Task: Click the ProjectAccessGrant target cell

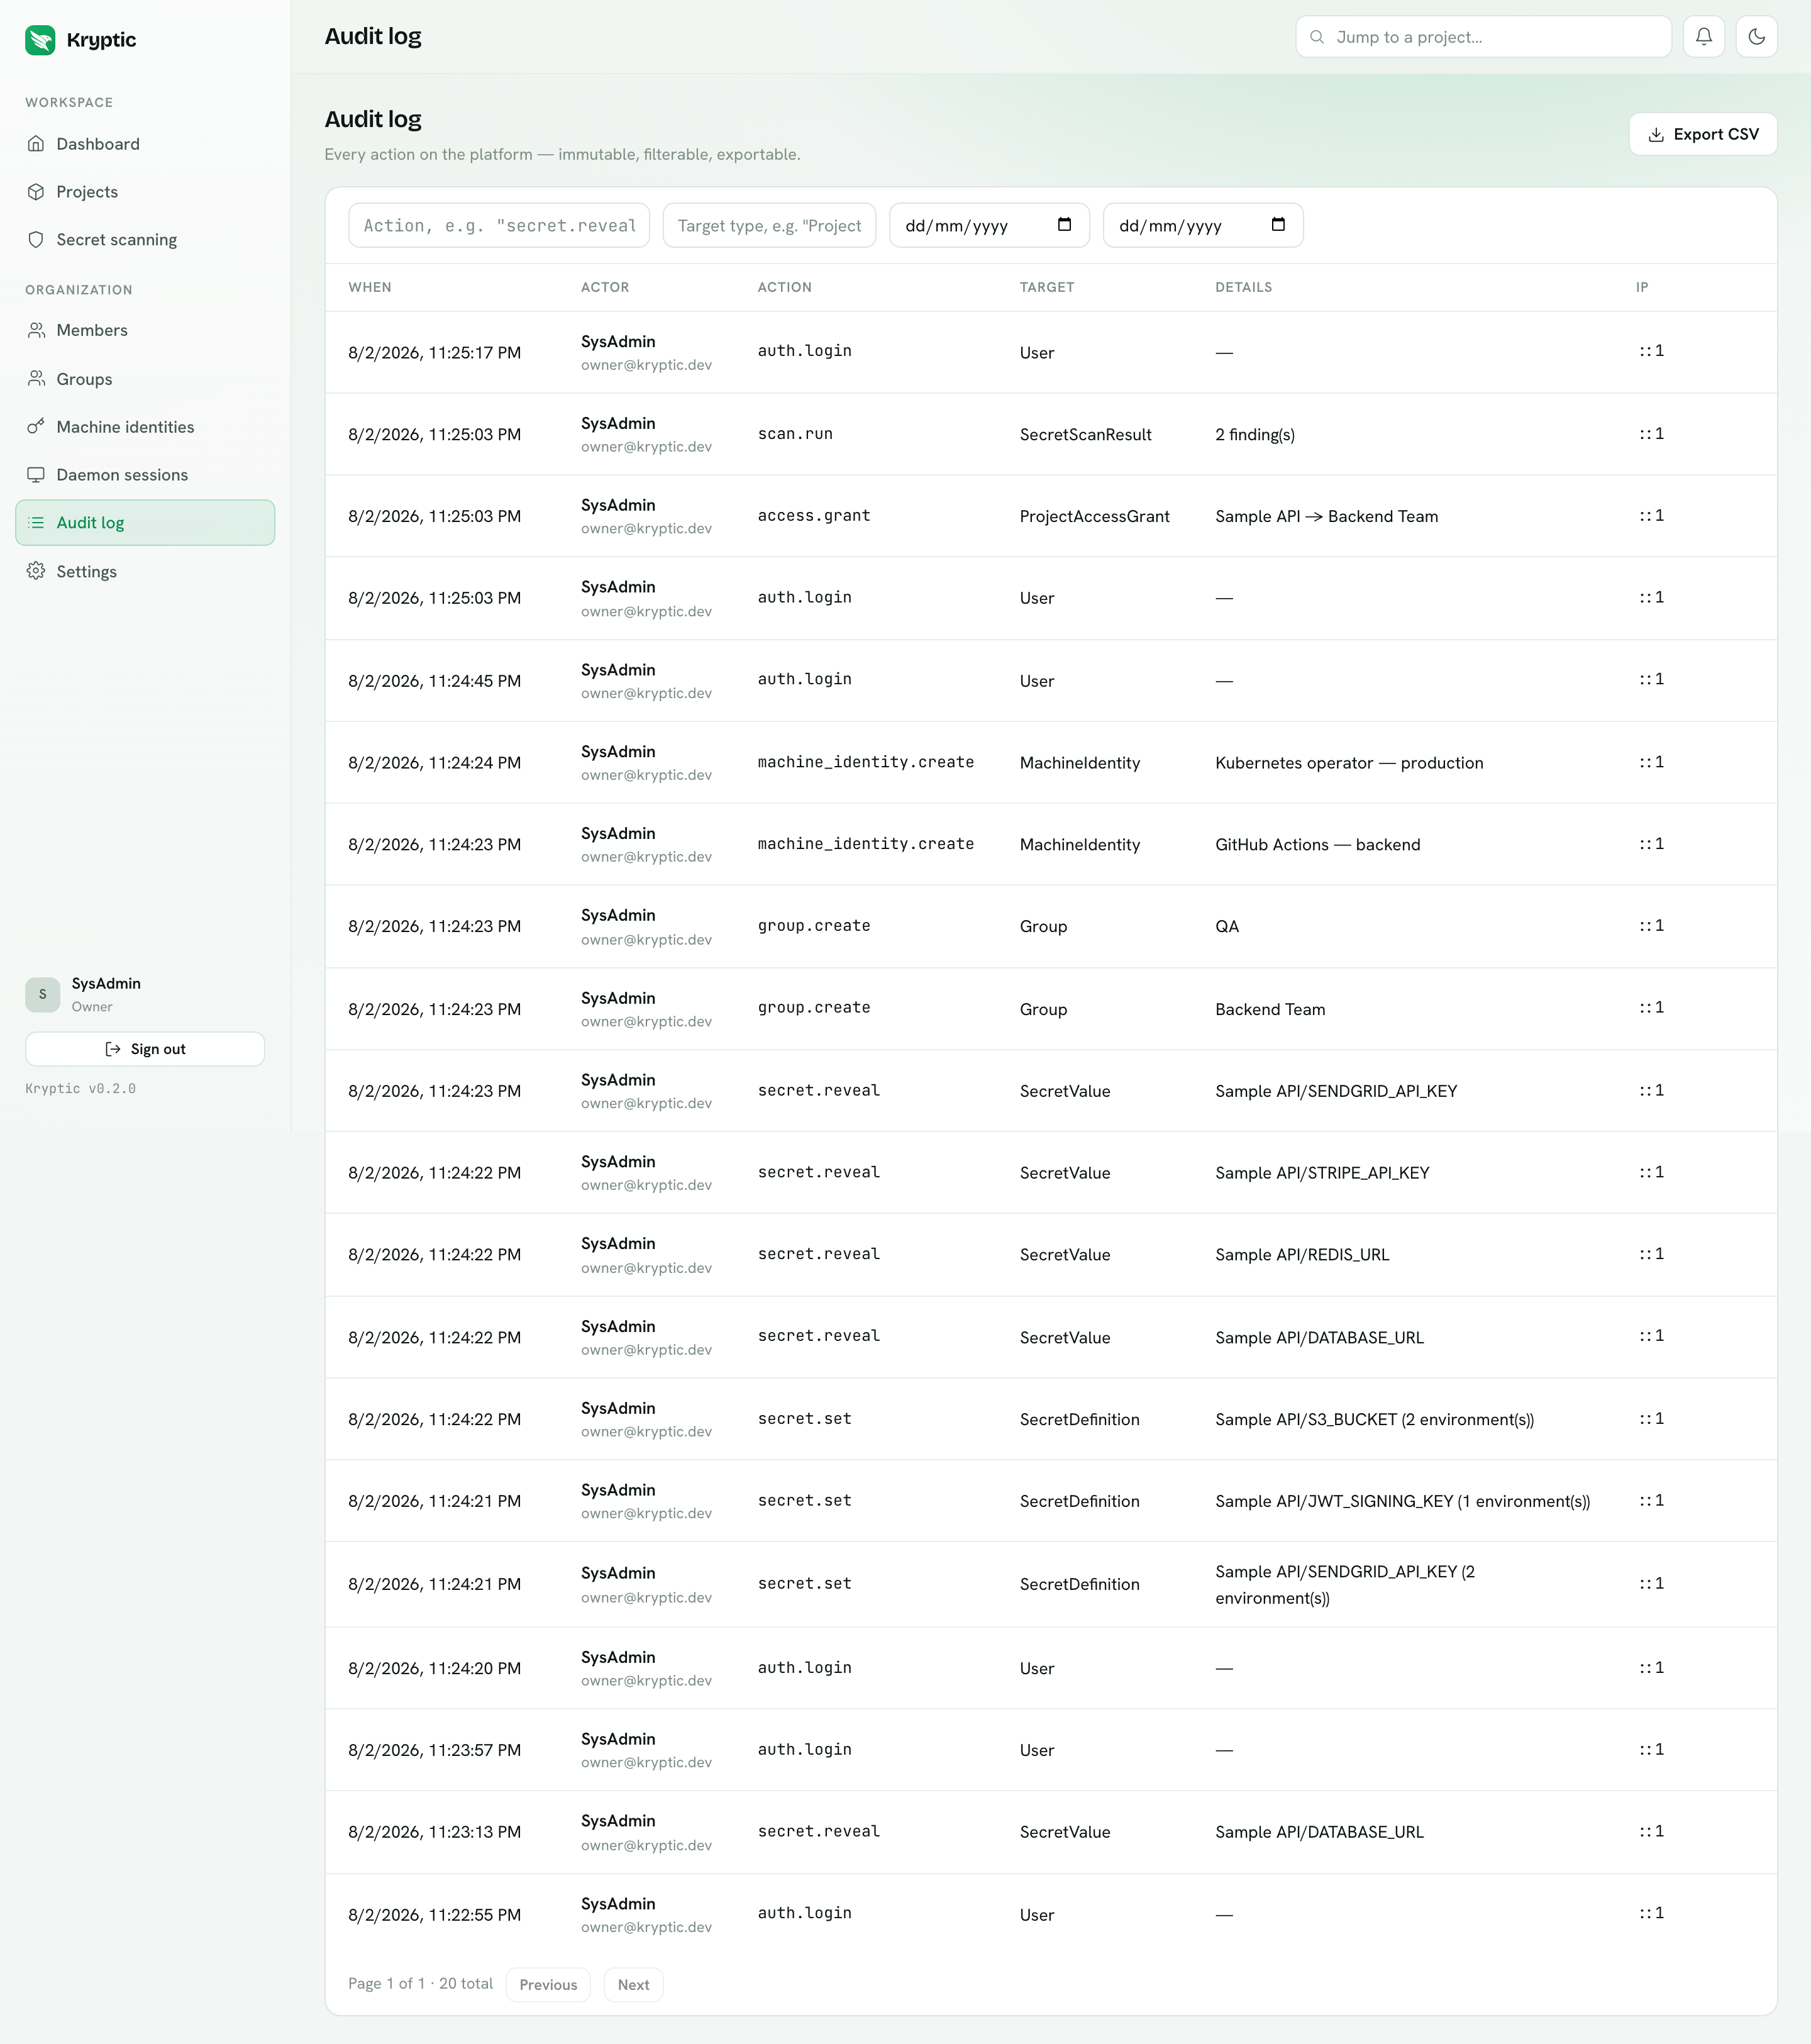Action: (x=1095, y=516)
